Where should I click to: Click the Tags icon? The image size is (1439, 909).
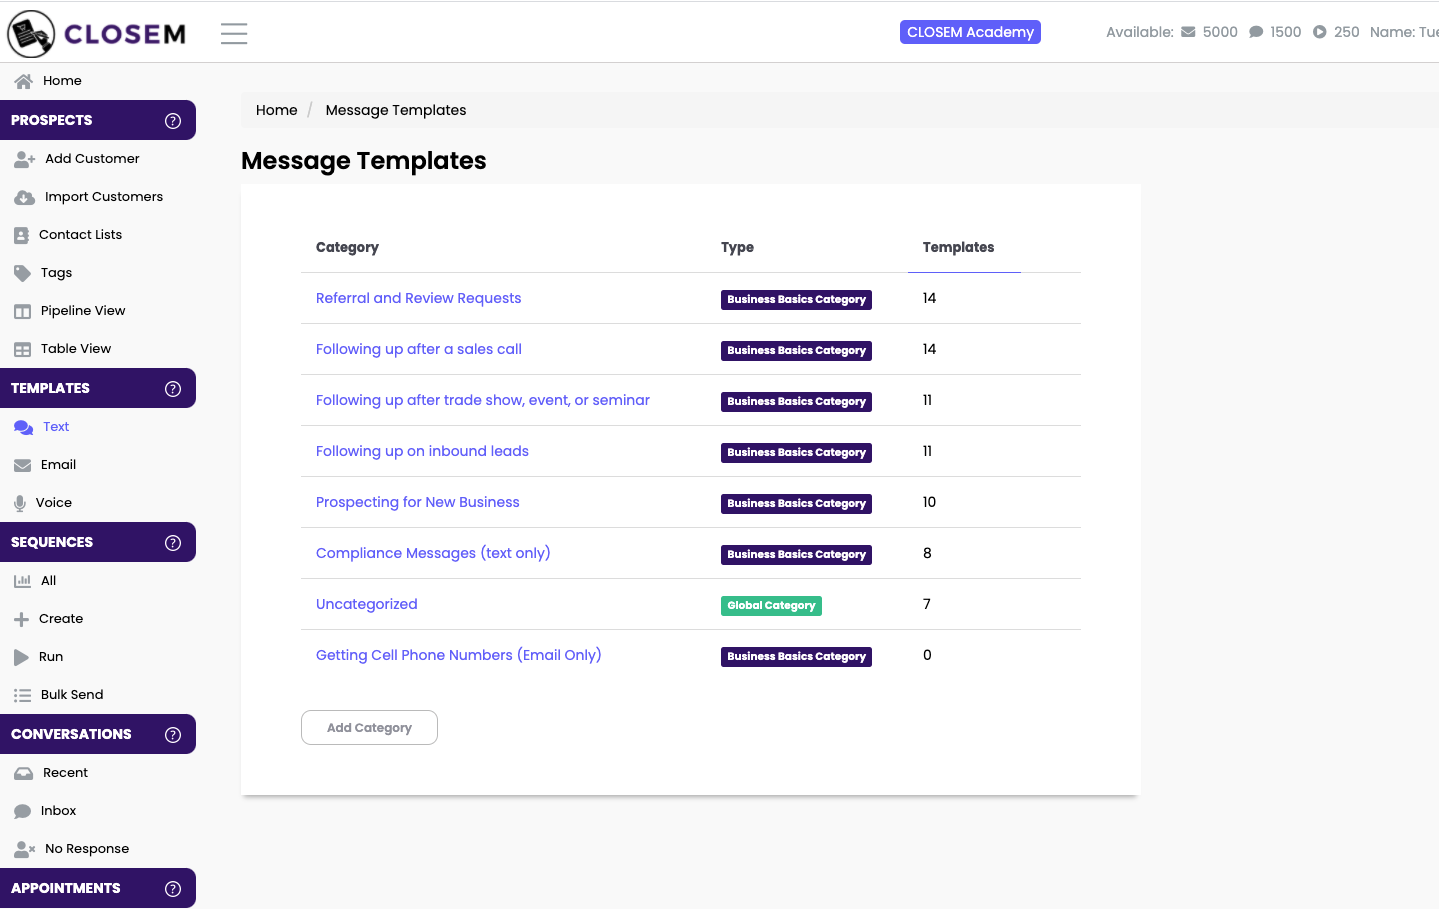click(x=23, y=273)
